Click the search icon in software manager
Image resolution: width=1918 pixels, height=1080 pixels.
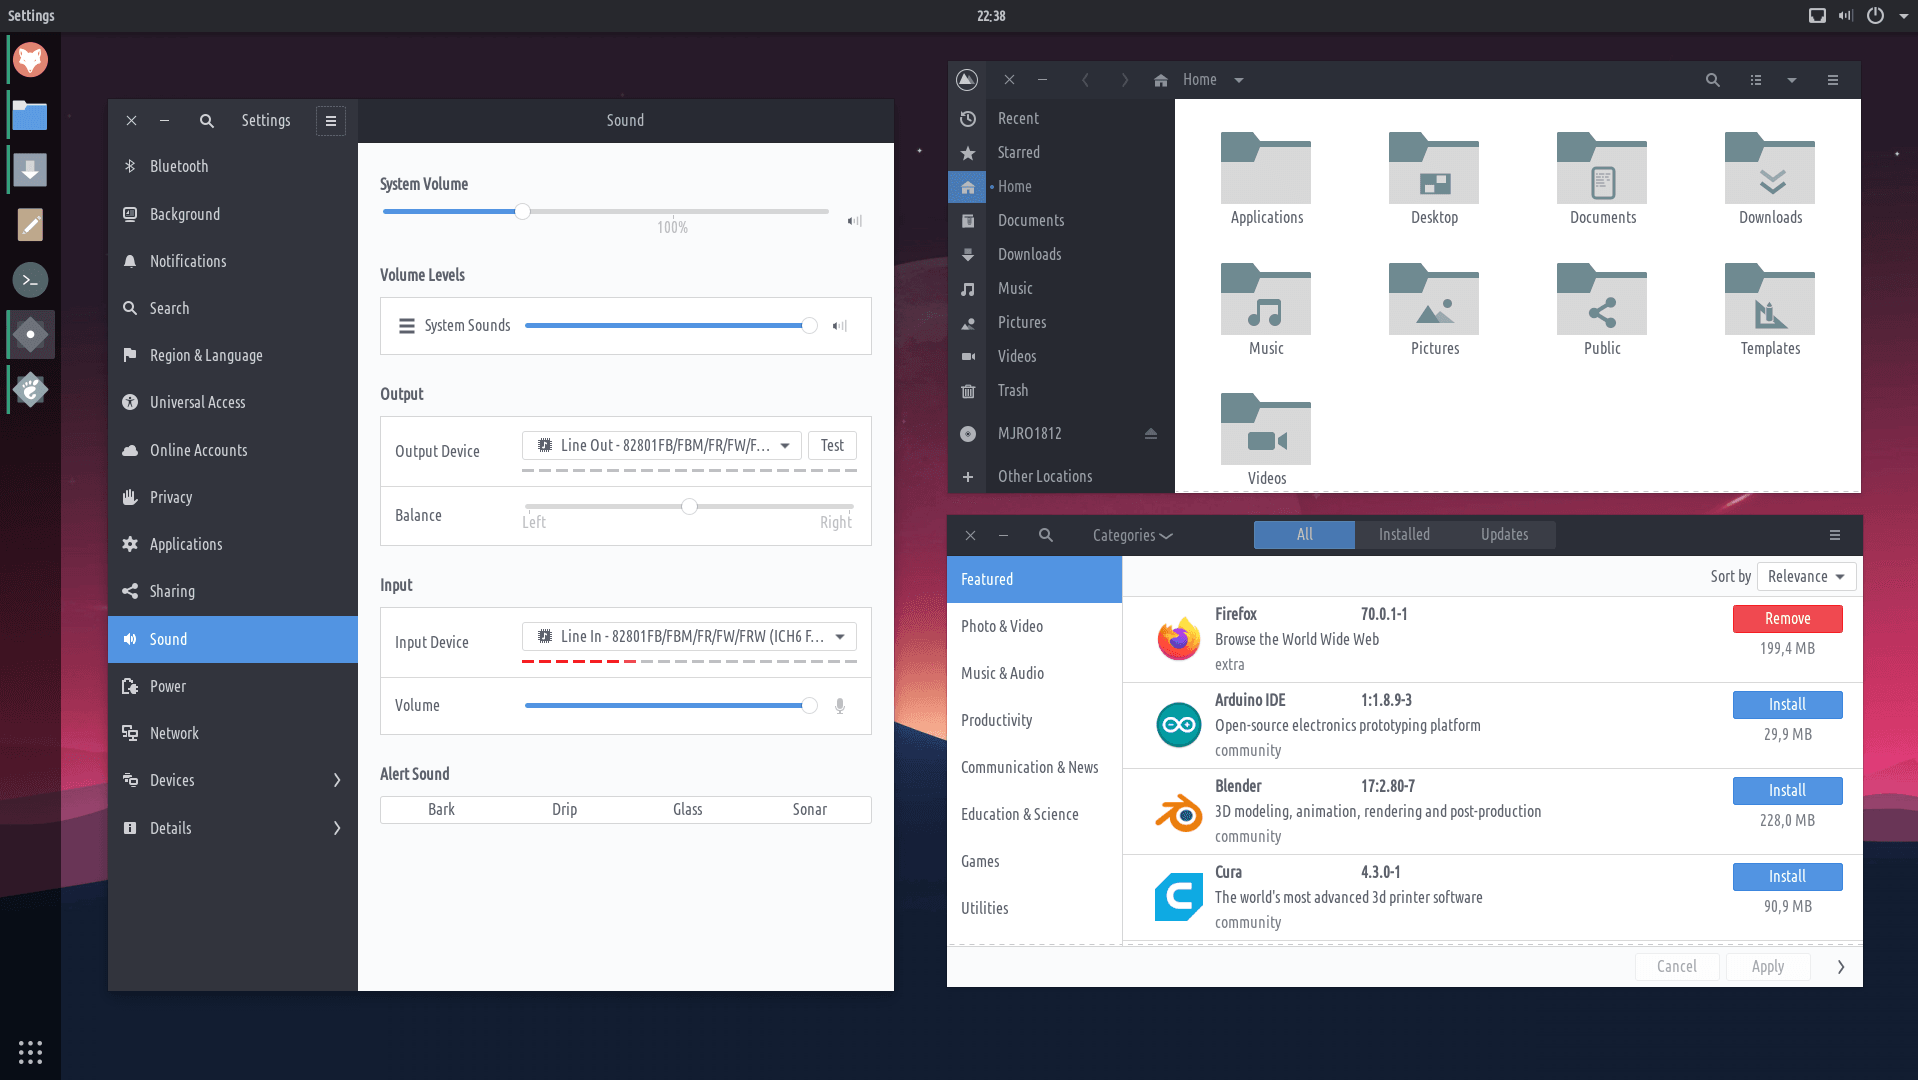(x=1045, y=536)
